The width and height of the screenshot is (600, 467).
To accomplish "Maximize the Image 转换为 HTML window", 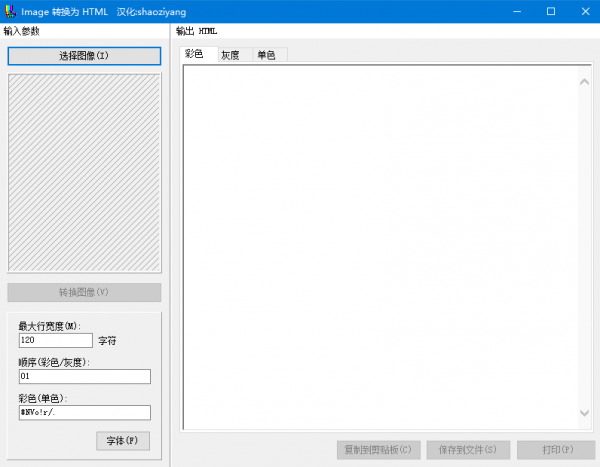I will click(551, 11).
